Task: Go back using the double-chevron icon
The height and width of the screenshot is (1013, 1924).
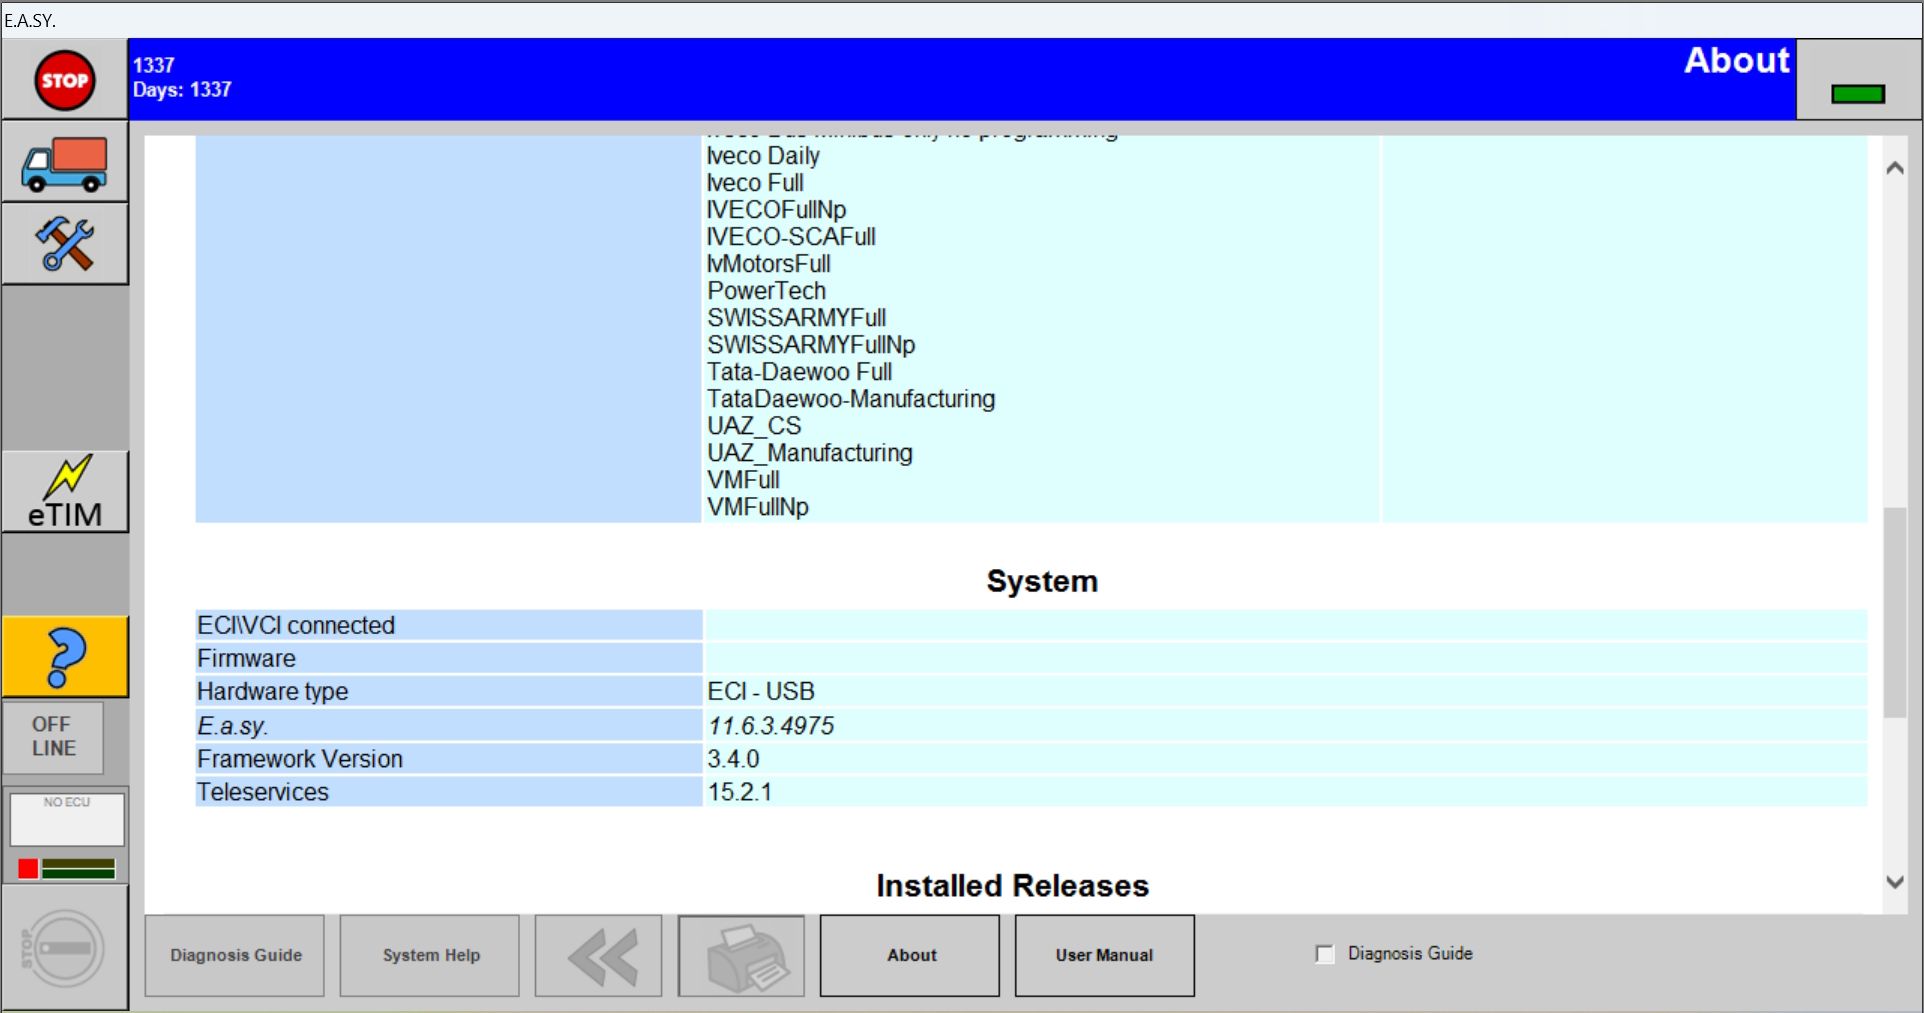Action: coord(597,955)
